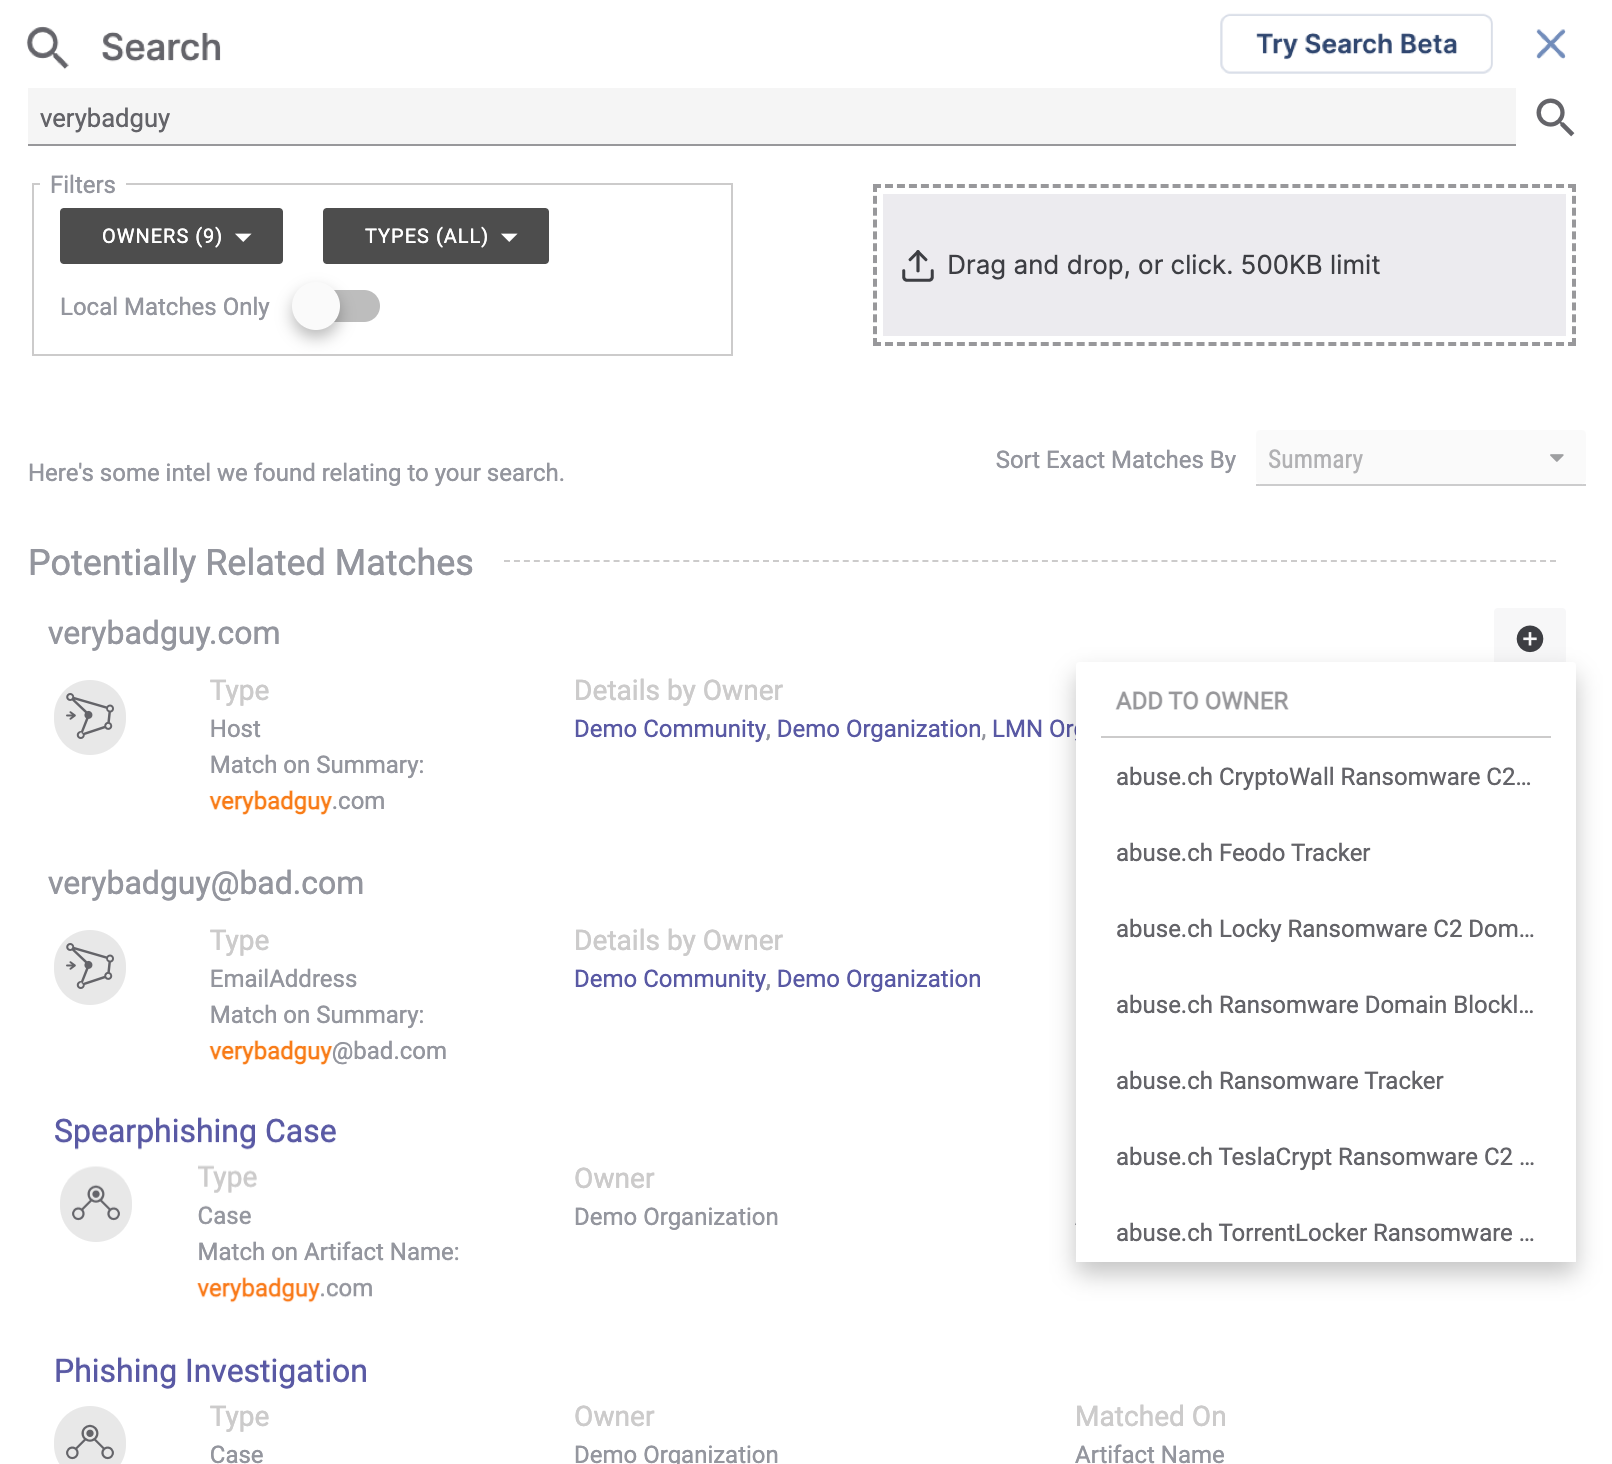
Task: Select abuse.ch TeslaCrypt Ransomware C2 owner
Action: click(x=1325, y=1157)
